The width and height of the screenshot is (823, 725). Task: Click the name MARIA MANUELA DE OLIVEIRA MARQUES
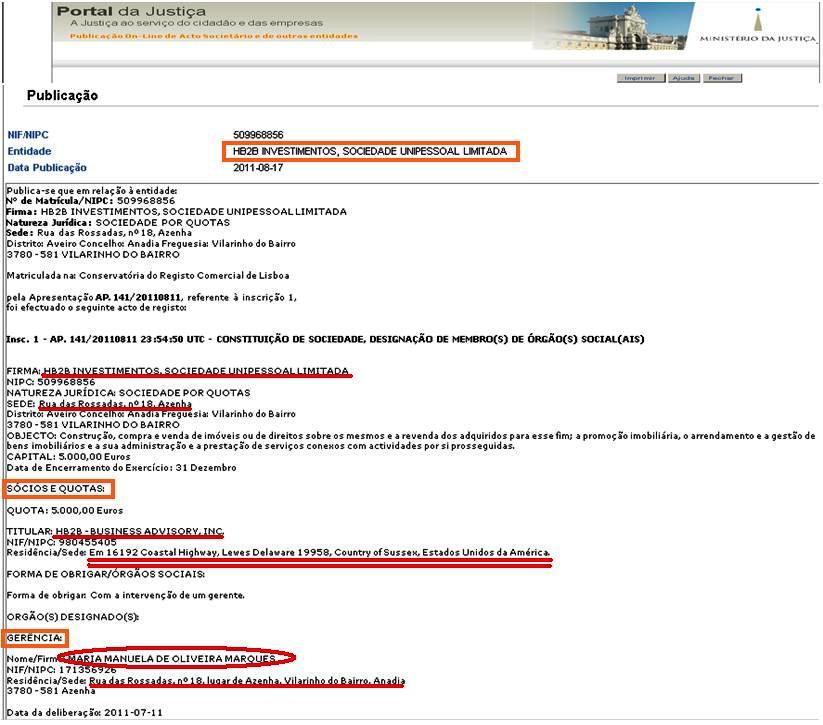(172, 659)
